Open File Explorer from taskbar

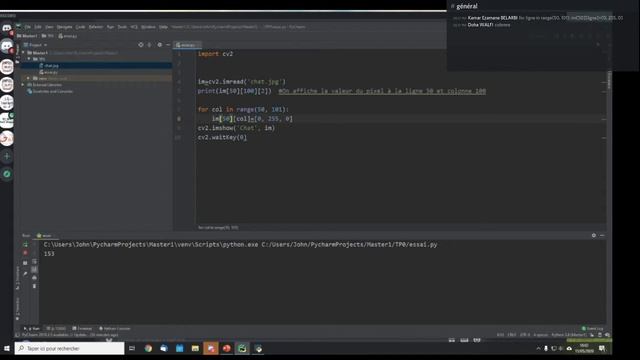[195, 348]
